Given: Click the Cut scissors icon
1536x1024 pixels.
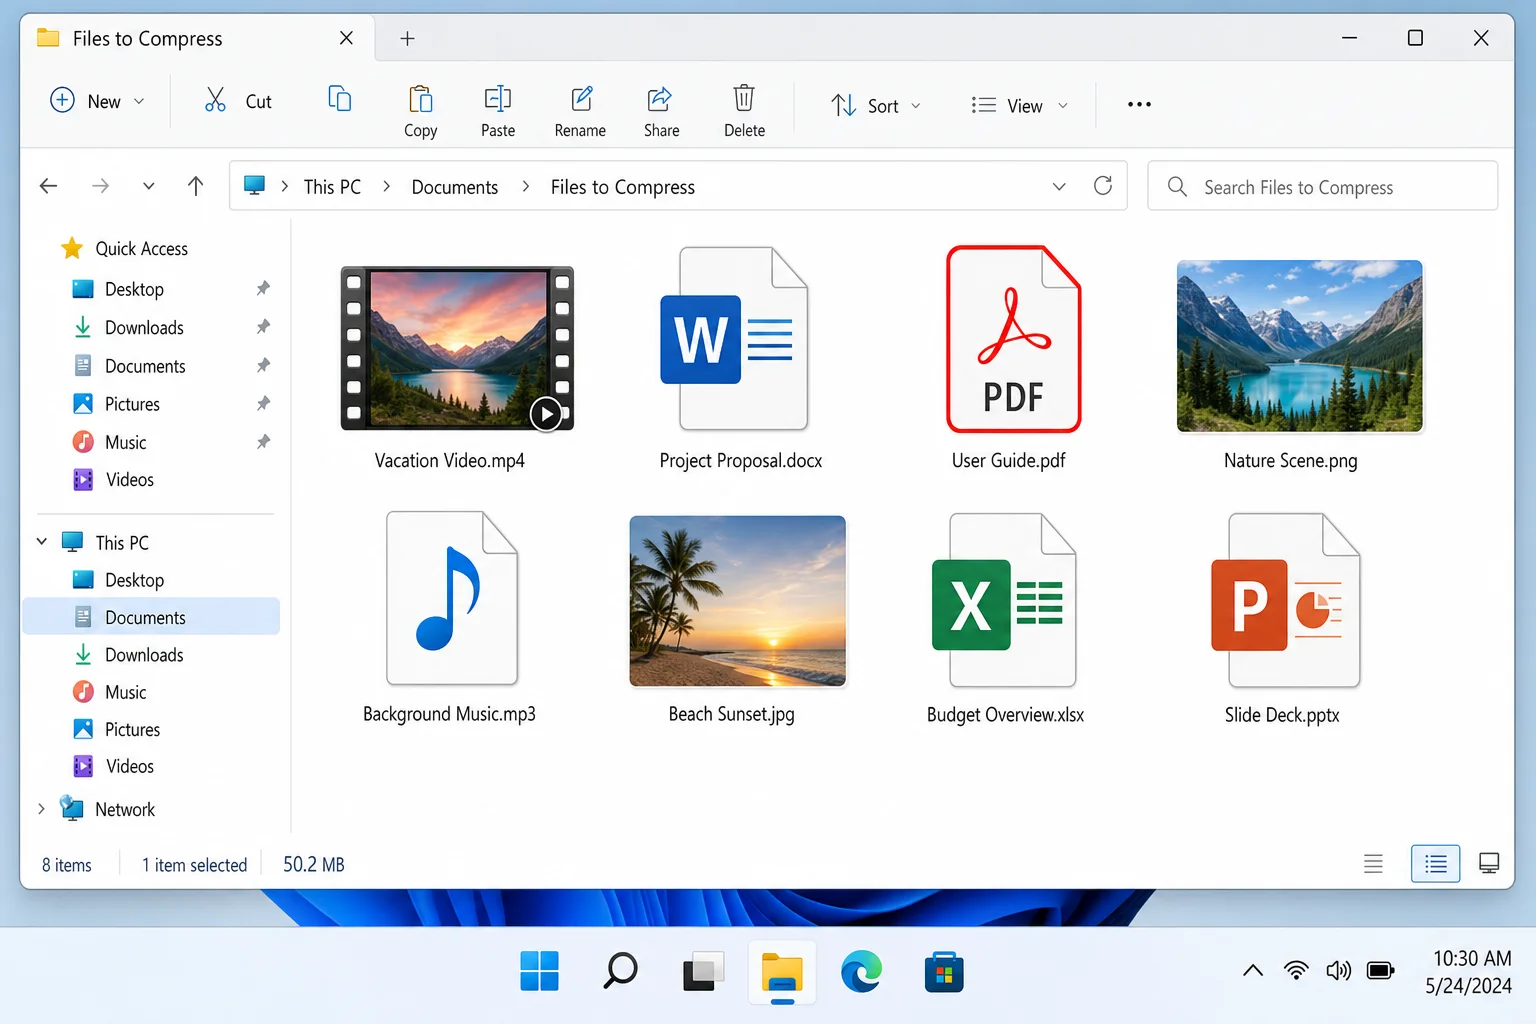Looking at the screenshot, I should [215, 99].
